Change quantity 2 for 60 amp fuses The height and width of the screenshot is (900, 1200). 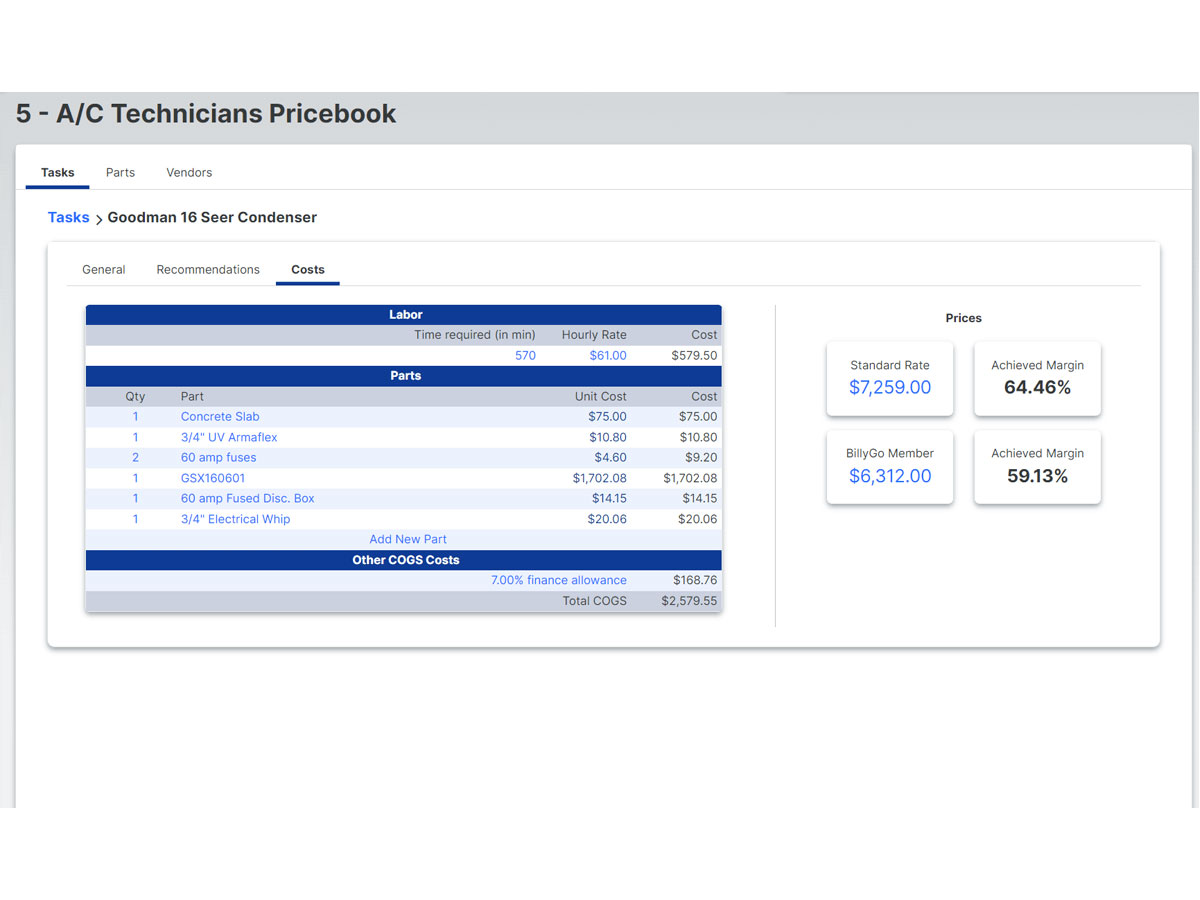point(136,457)
